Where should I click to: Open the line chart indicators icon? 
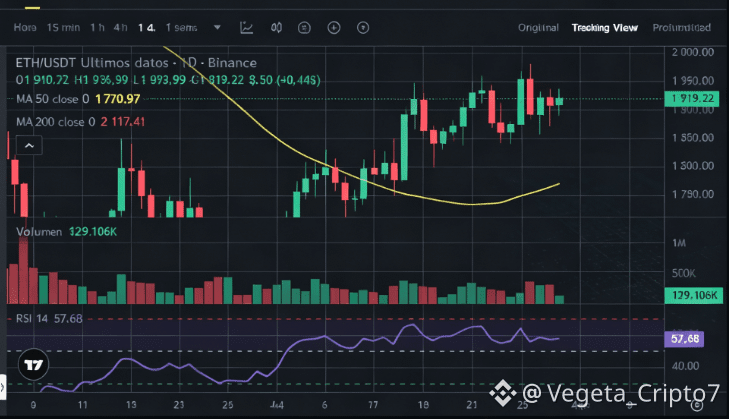(246, 27)
